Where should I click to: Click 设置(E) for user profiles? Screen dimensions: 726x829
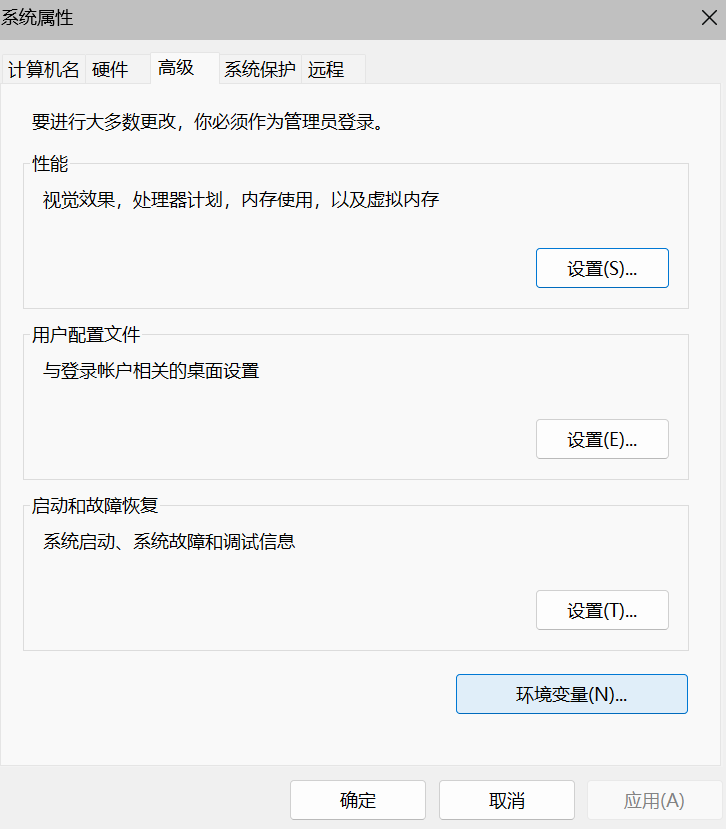[x=602, y=439]
